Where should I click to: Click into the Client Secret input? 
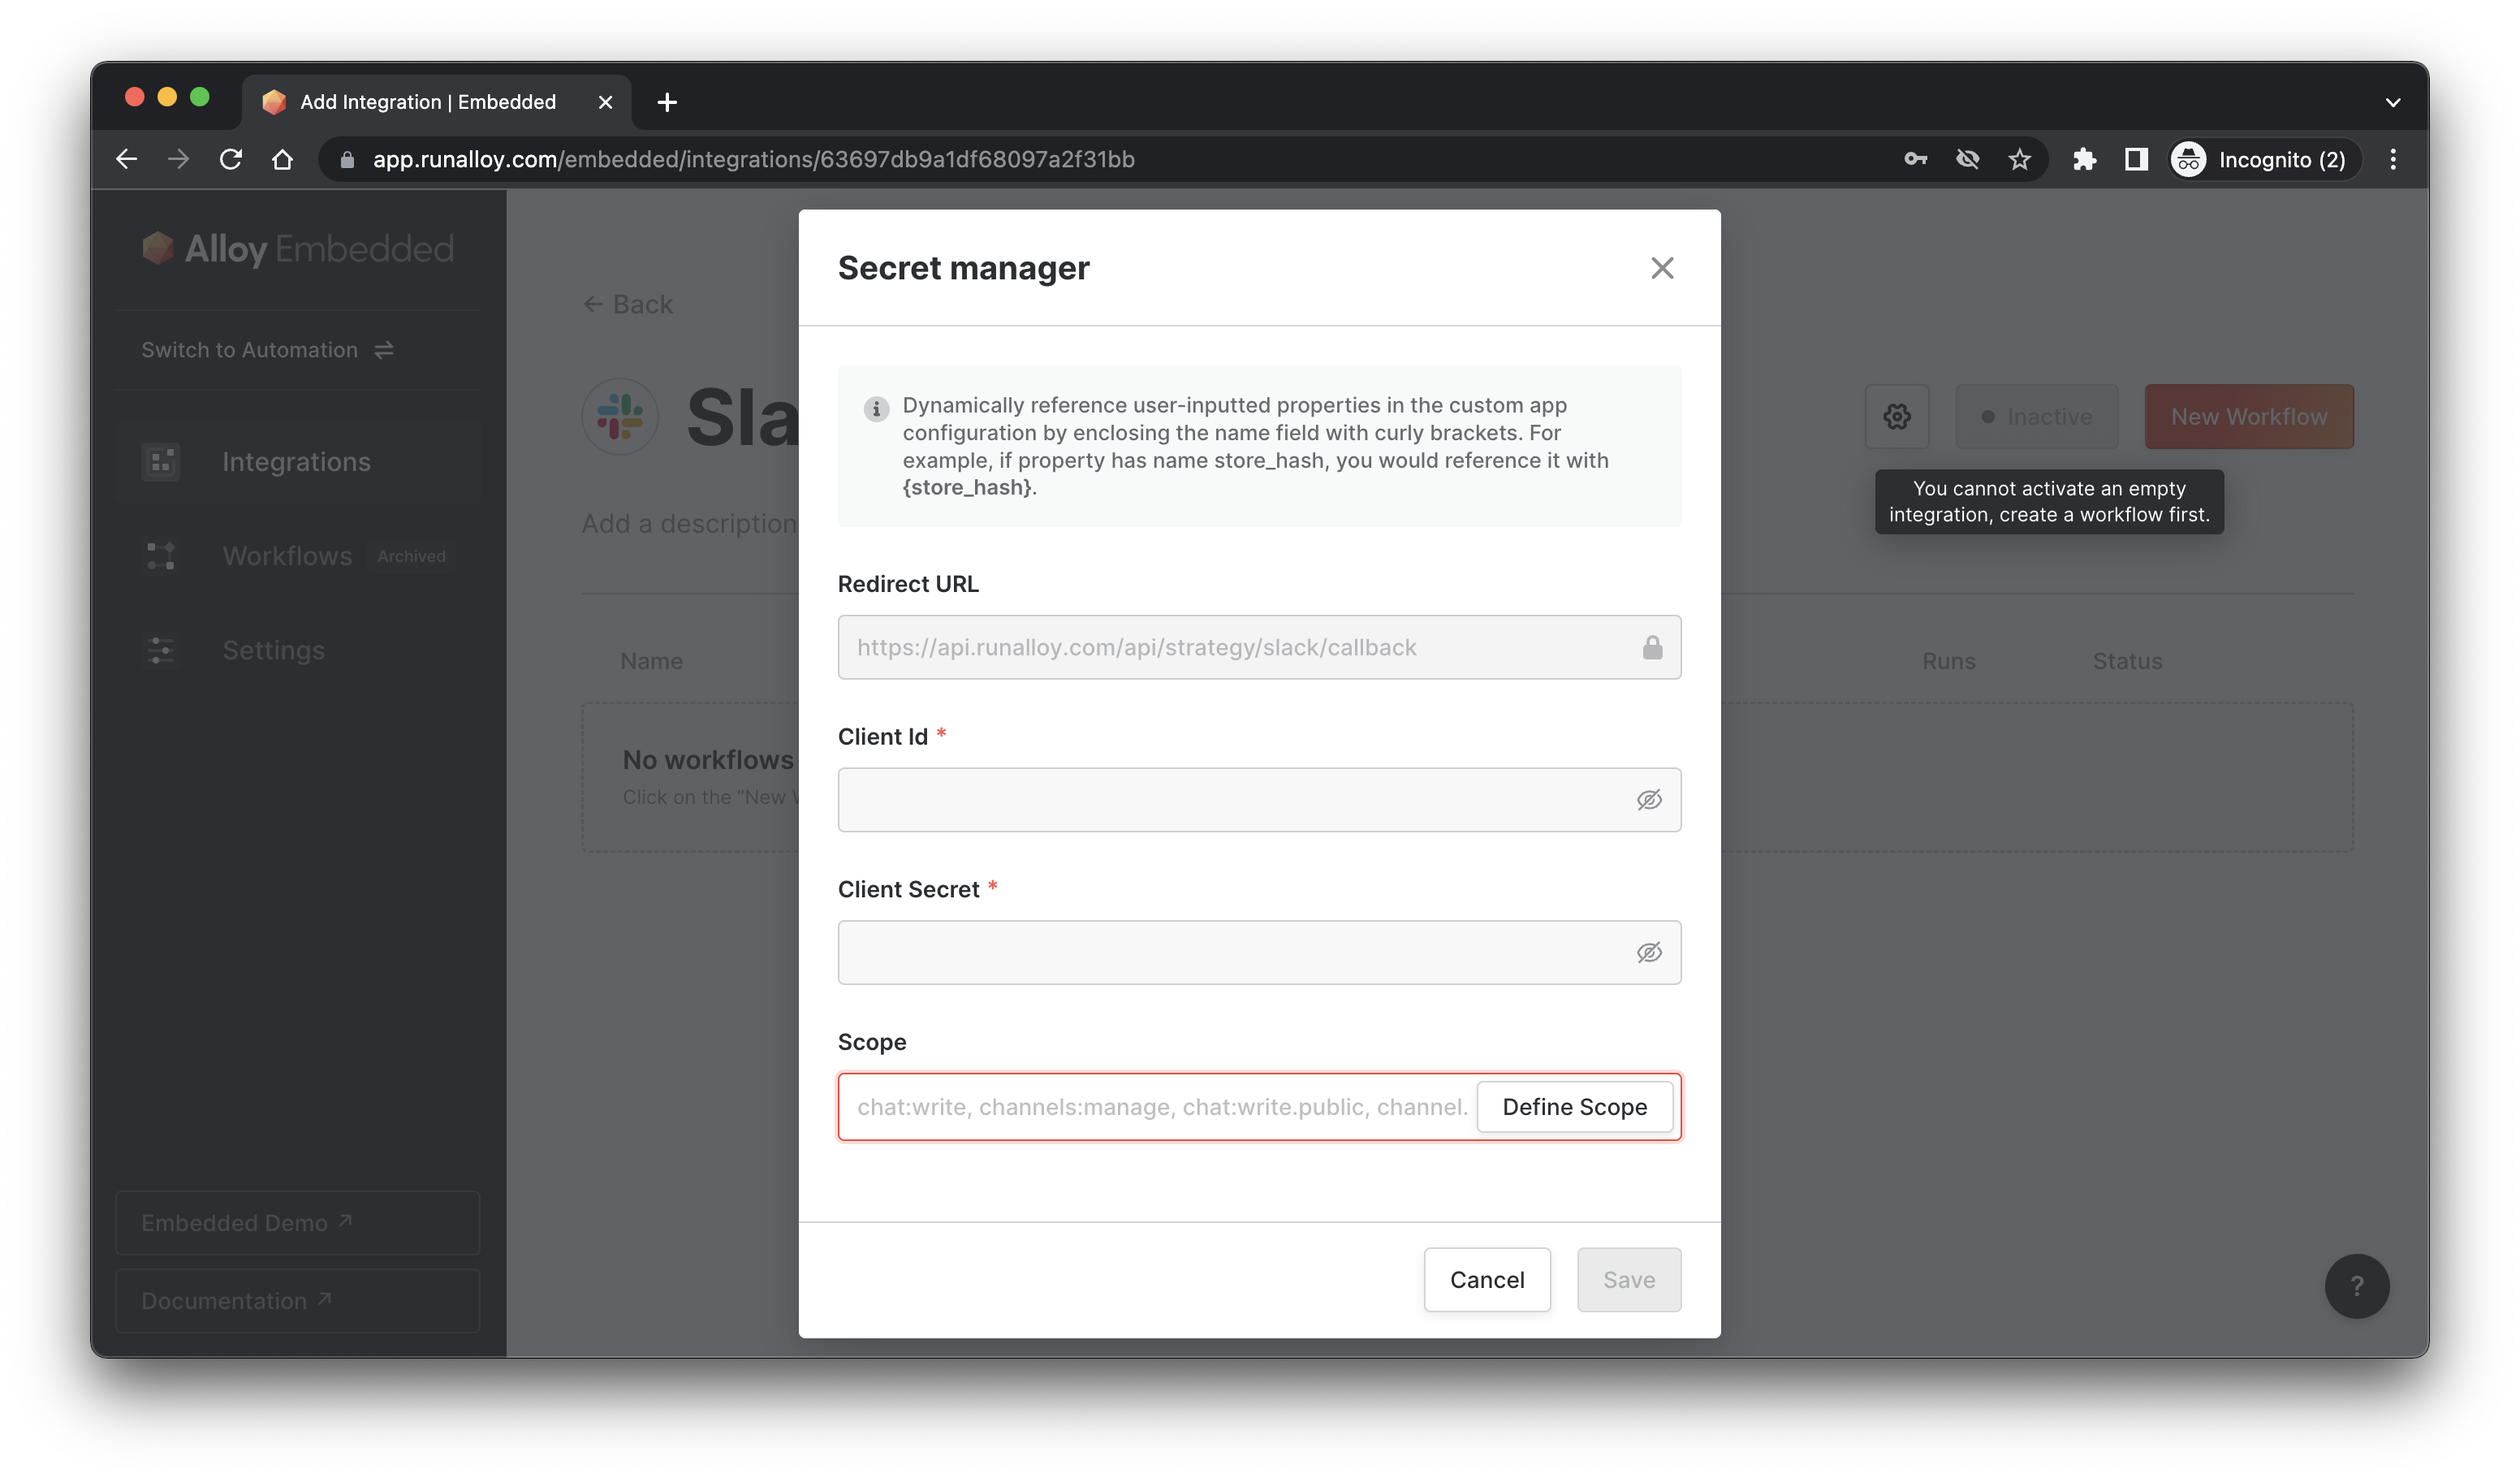pos(1230,953)
